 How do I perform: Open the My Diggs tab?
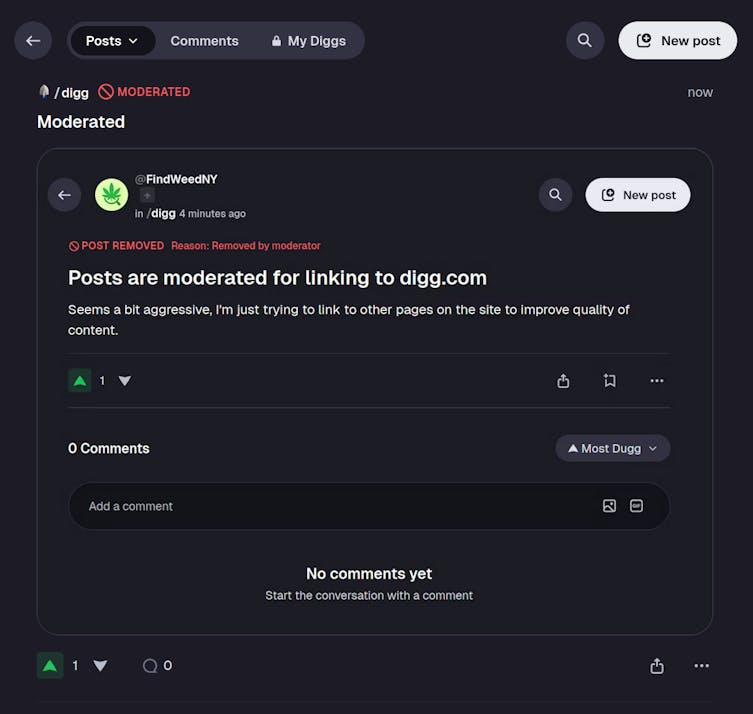(307, 41)
